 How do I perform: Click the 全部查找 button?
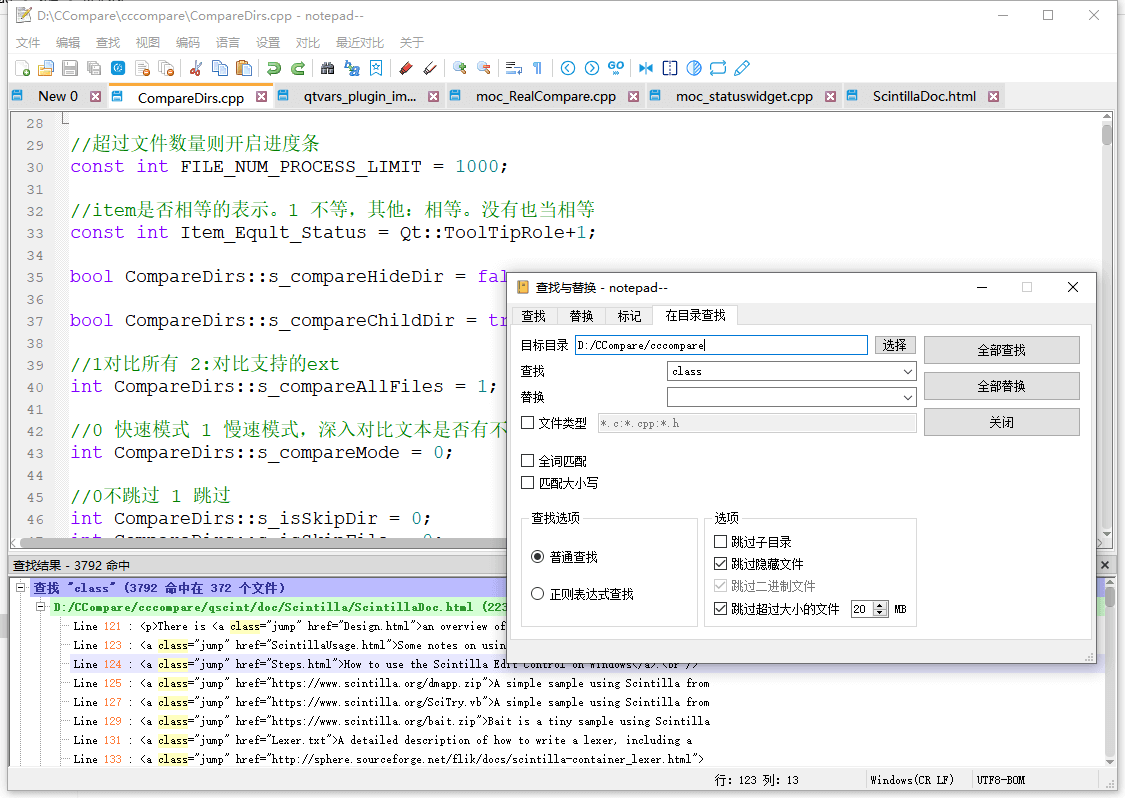point(1001,350)
